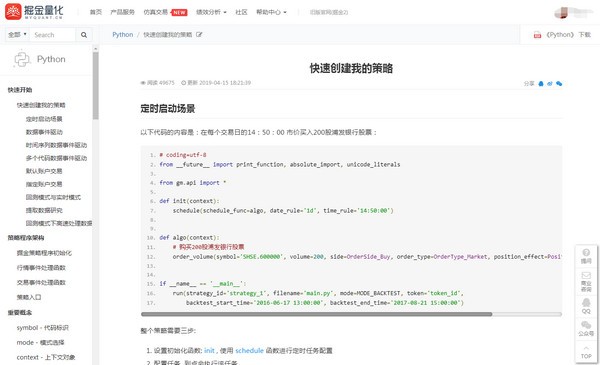Image resolution: width=600 pixels, height=365 pixels.
Task: Click the TOP back-to-top button
Action: pyautogui.click(x=586, y=352)
